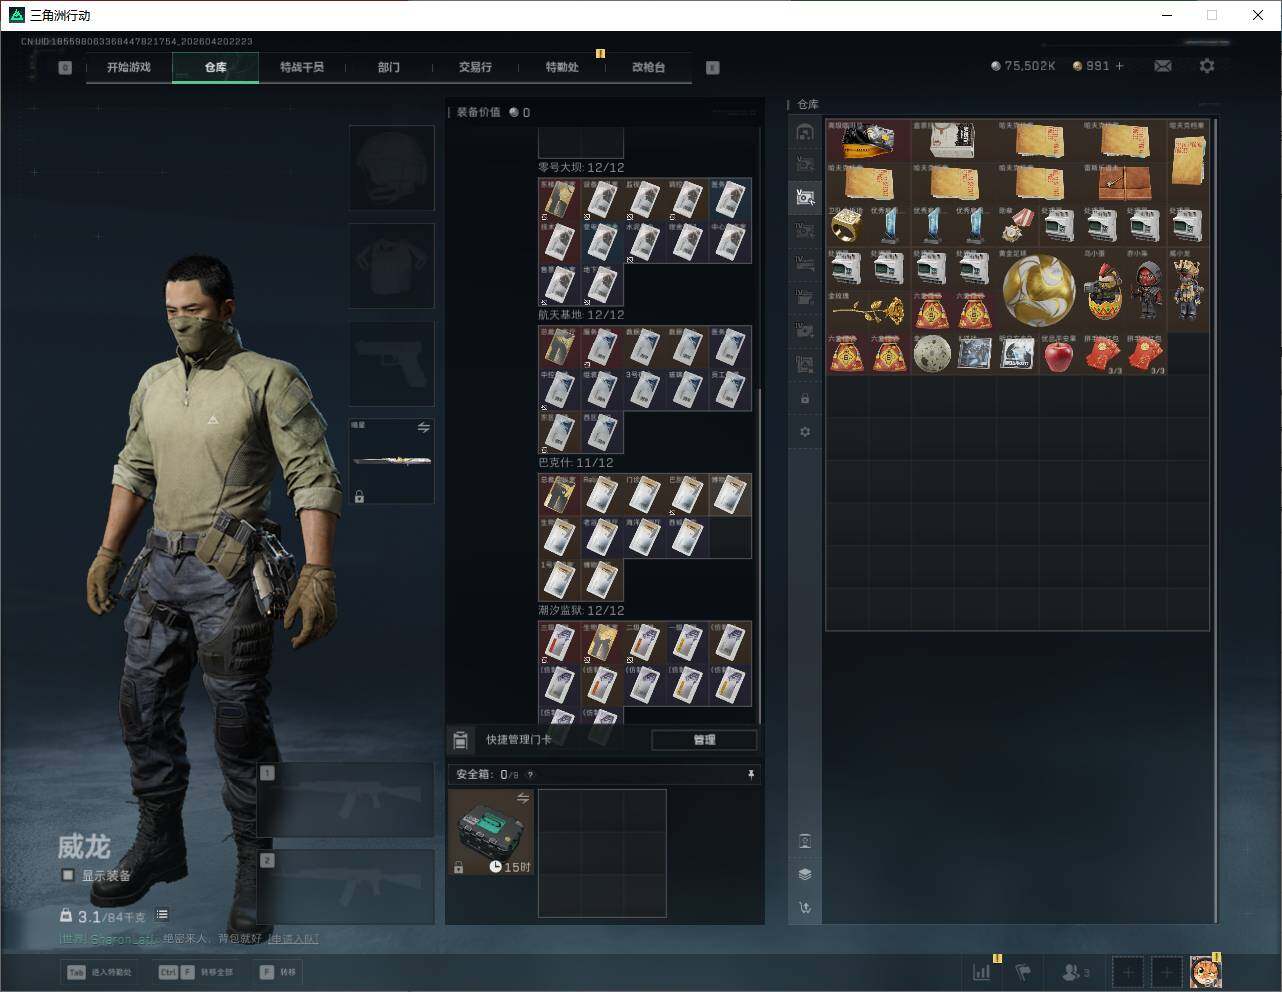This screenshot has width=1282, height=992.
Task: Select the safe box container item
Action: pyautogui.click(x=491, y=832)
